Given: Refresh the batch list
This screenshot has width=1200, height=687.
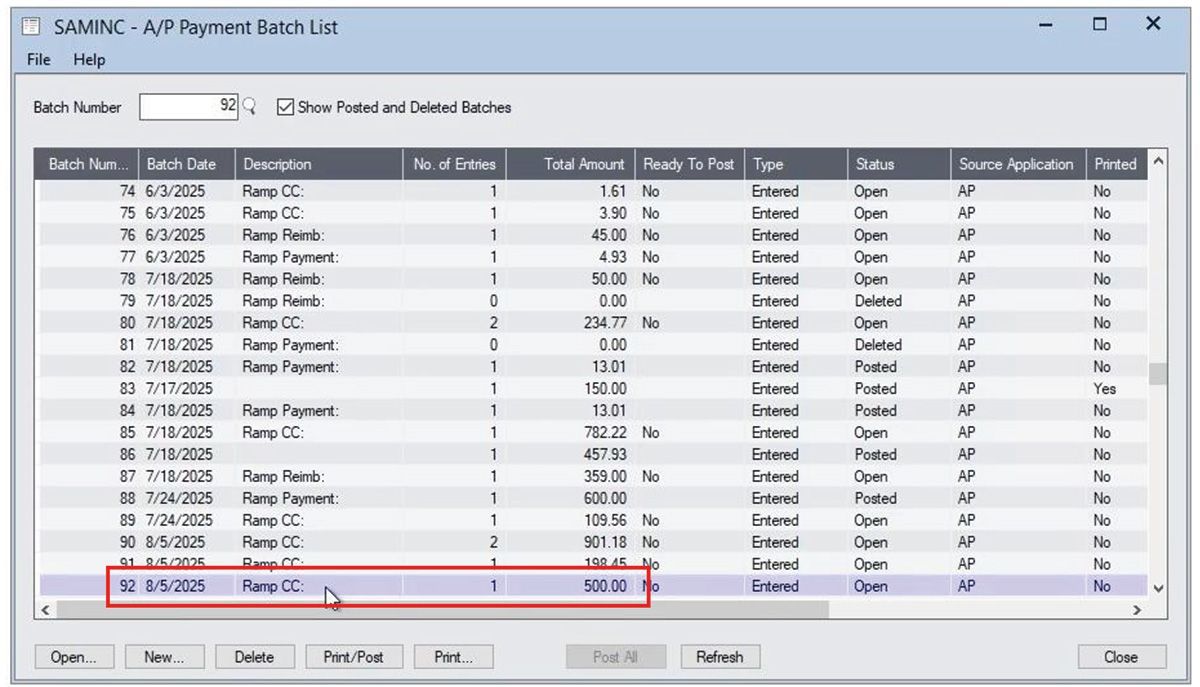Looking at the screenshot, I should coord(720,657).
